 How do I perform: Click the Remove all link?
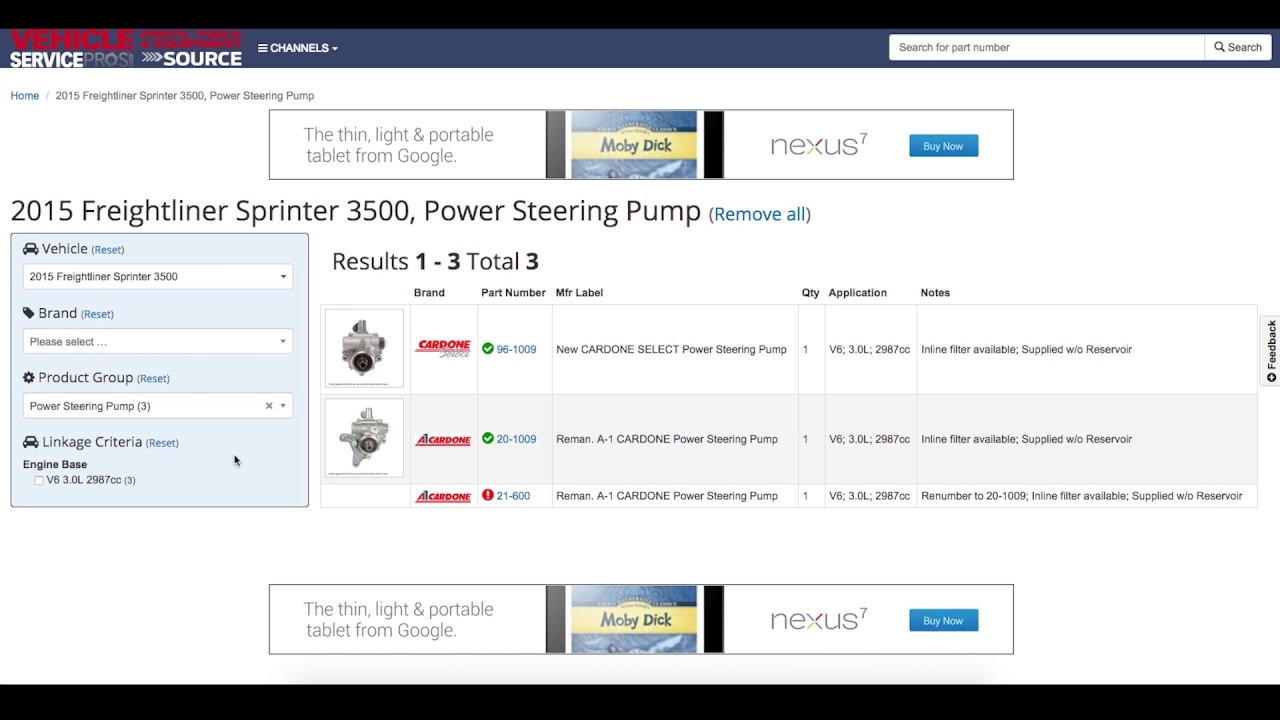pos(760,214)
